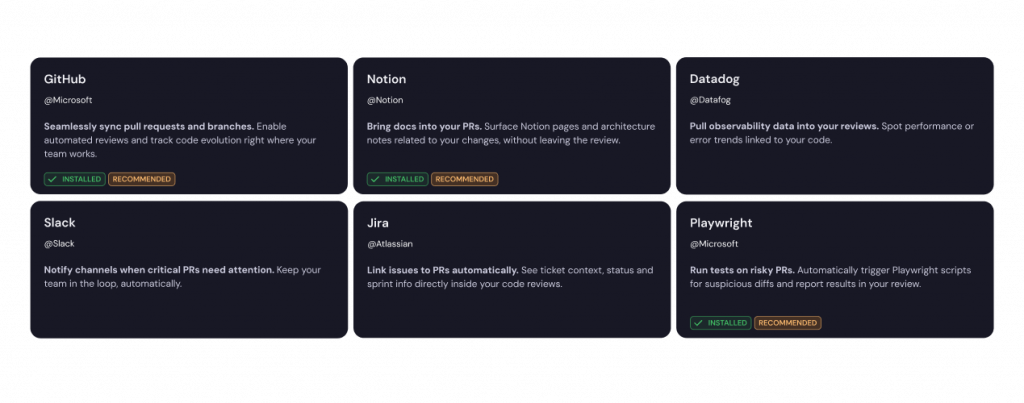Click the Slack card's notification description text
This screenshot has height=403, width=1024.
(180, 277)
